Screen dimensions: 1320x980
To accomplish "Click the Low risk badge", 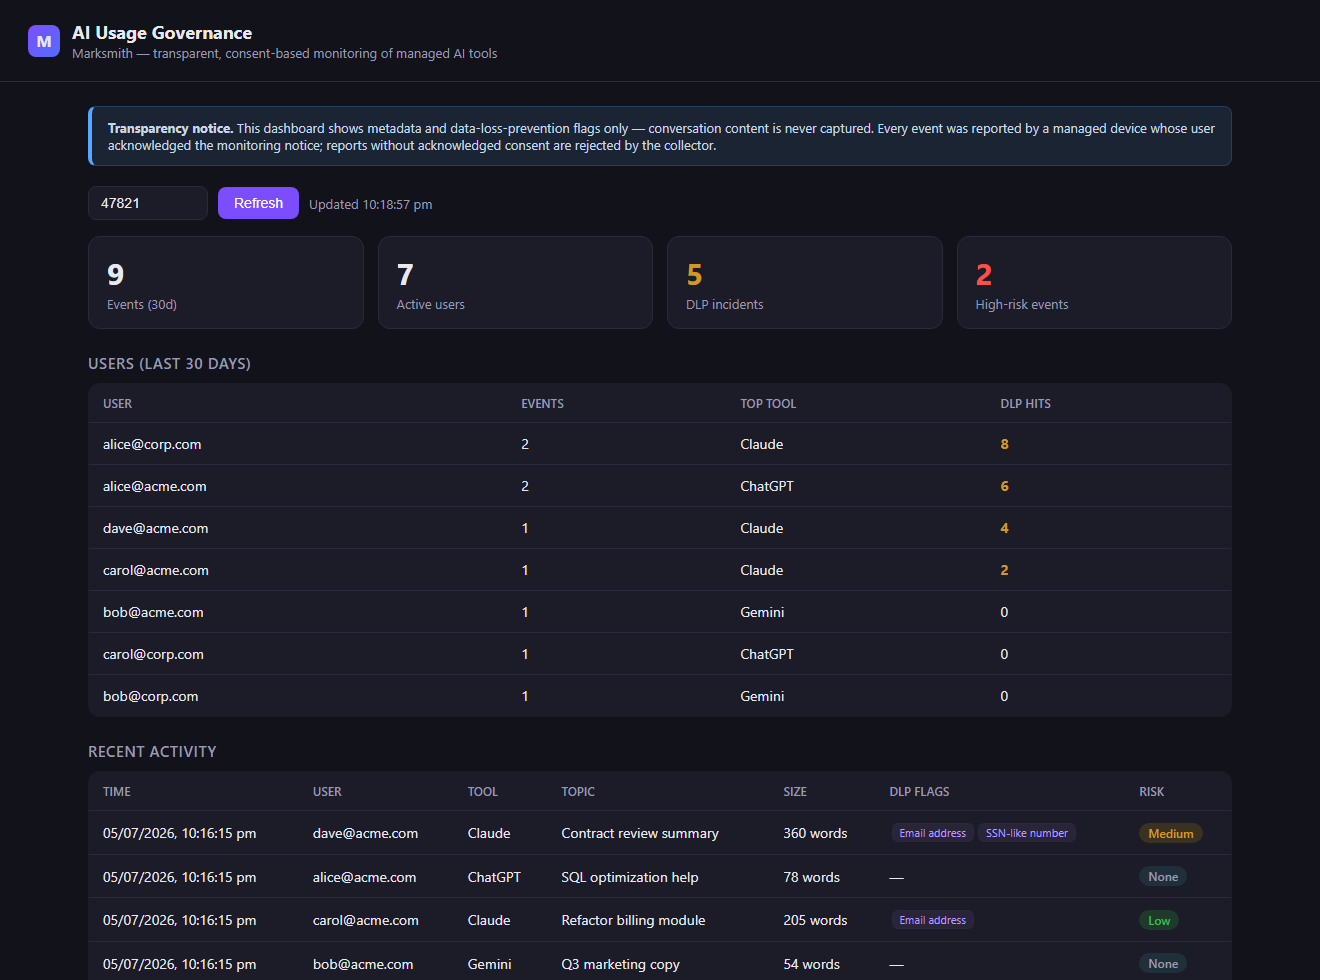I will (1159, 920).
